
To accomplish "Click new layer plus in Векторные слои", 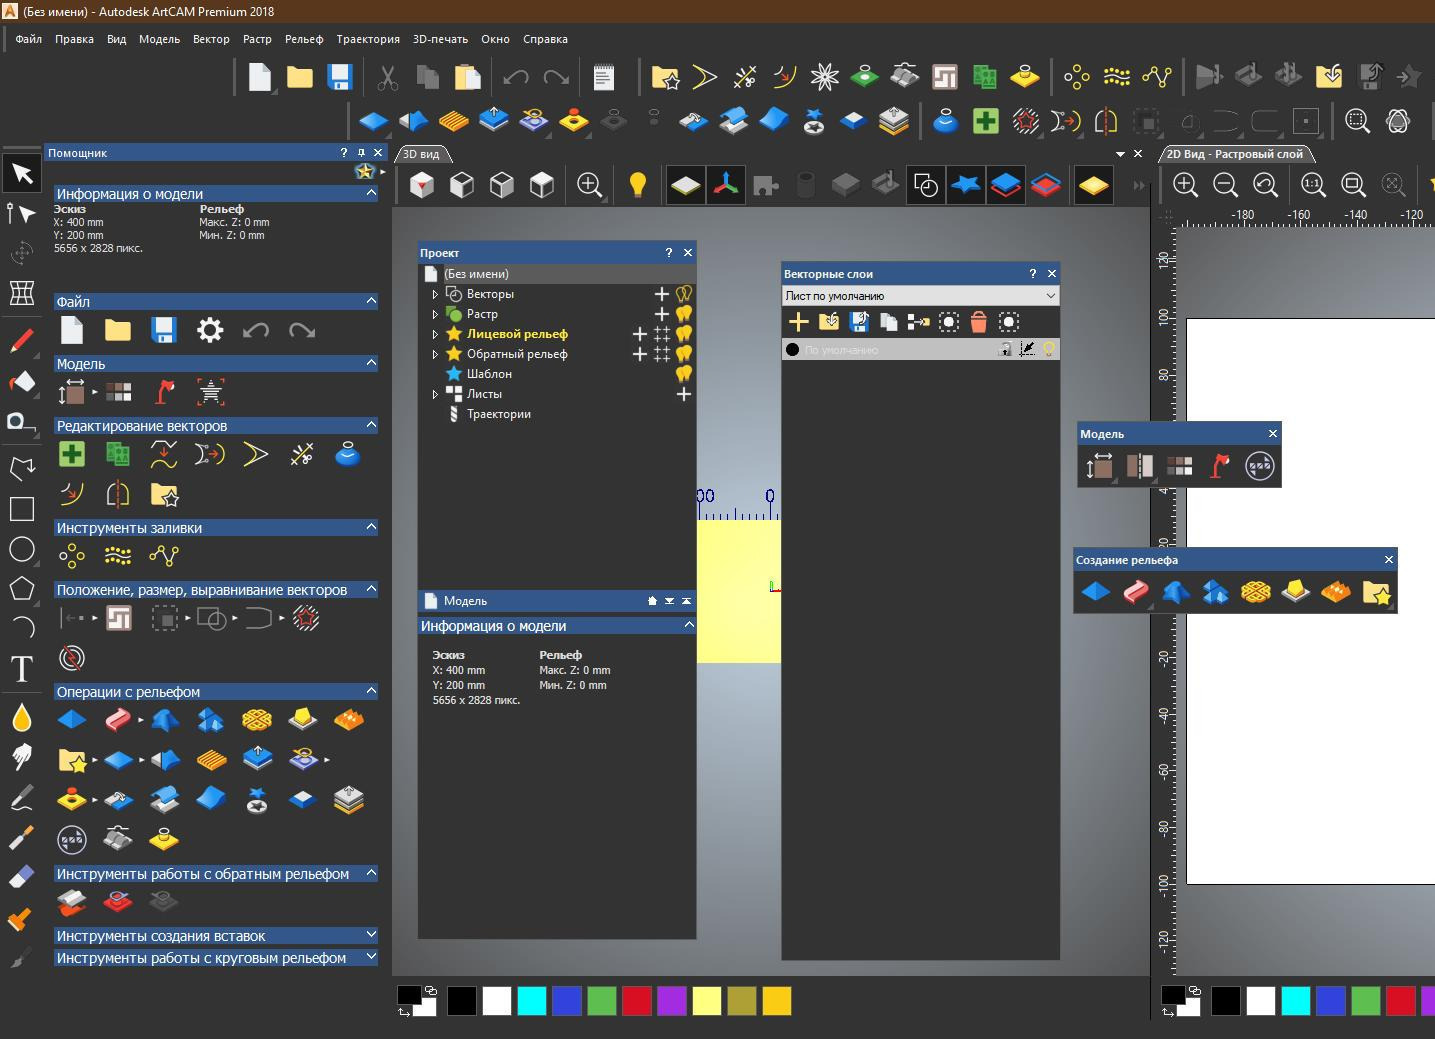I will point(798,321).
